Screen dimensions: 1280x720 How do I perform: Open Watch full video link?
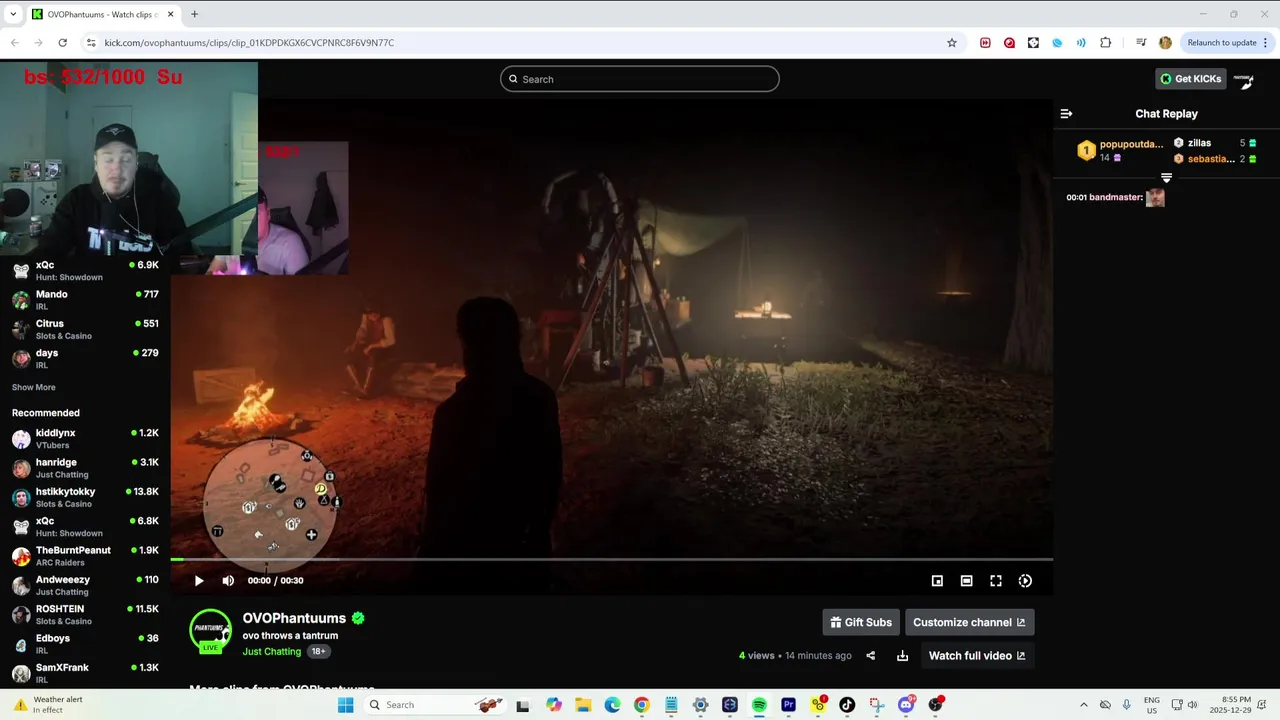977,656
